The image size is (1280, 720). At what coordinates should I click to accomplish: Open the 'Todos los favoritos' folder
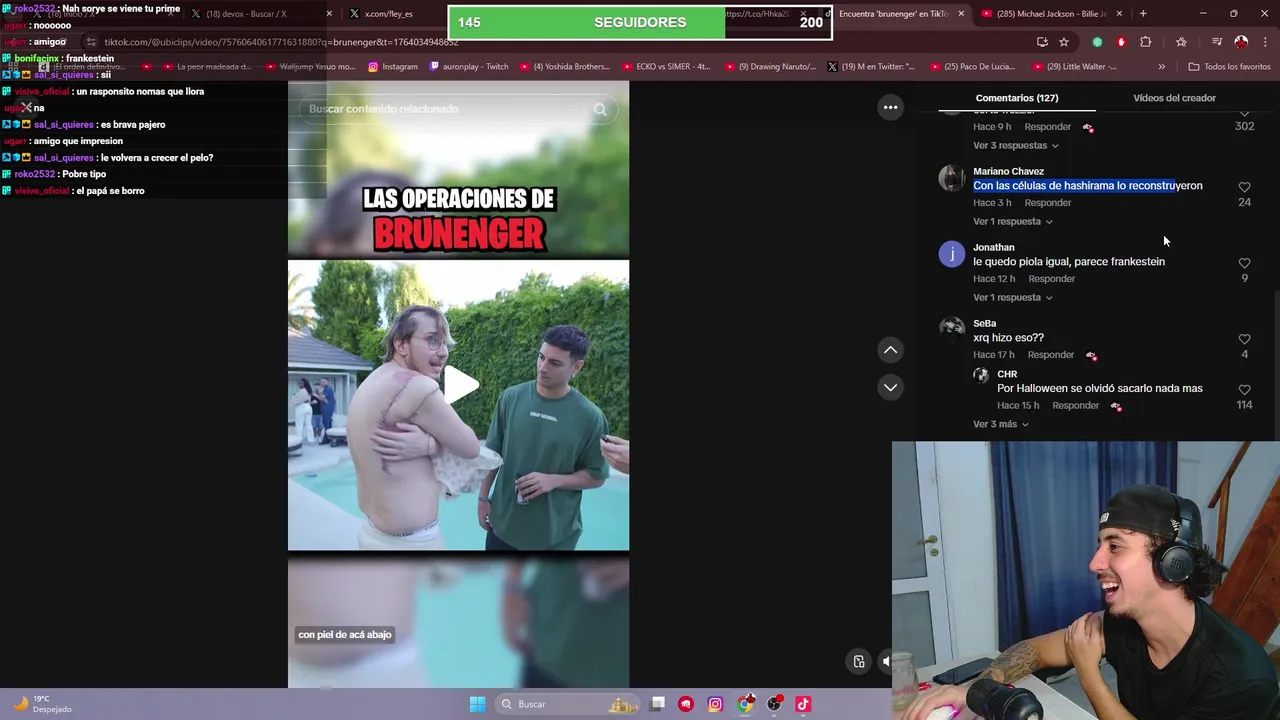1229,67
